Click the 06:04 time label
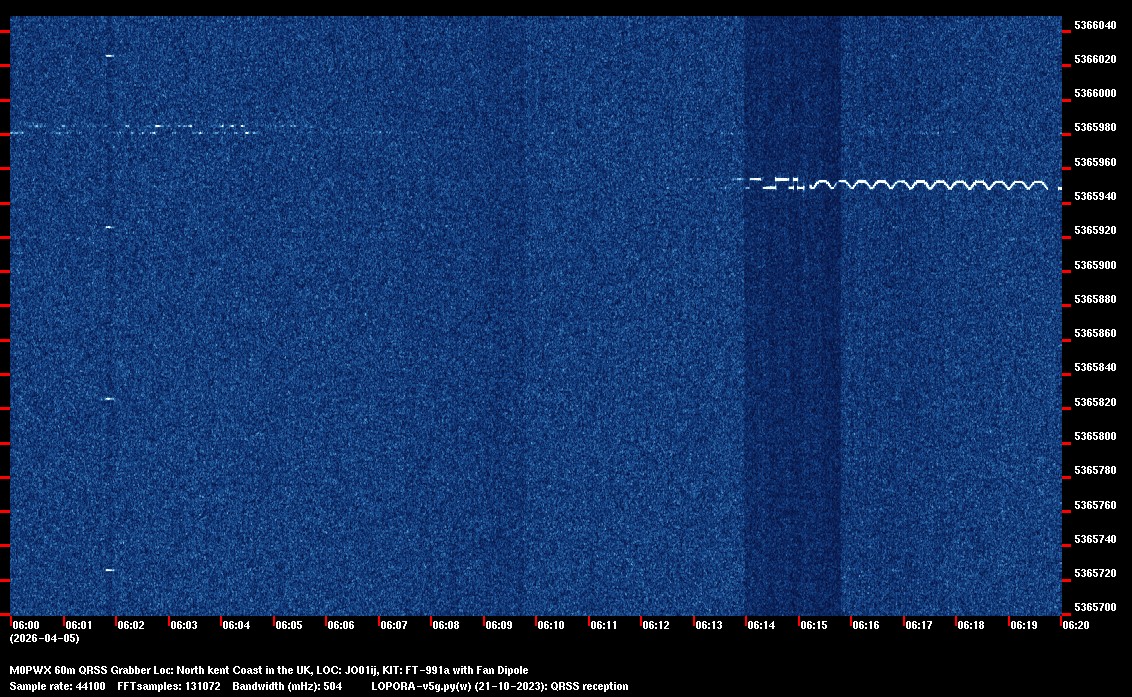Image resolution: width=1132 pixels, height=697 pixels. [x=236, y=625]
